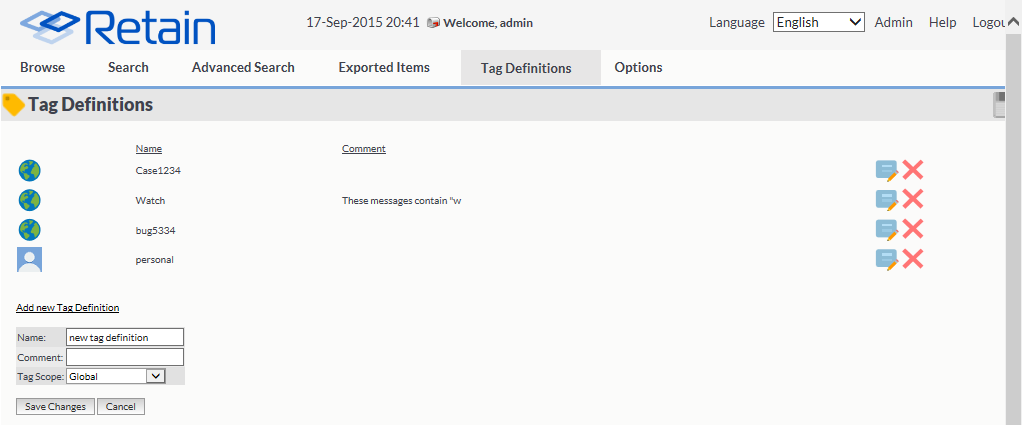Edit the Watch tag definition
Viewport: 1022px width, 425px height.
[x=886, y=200]
